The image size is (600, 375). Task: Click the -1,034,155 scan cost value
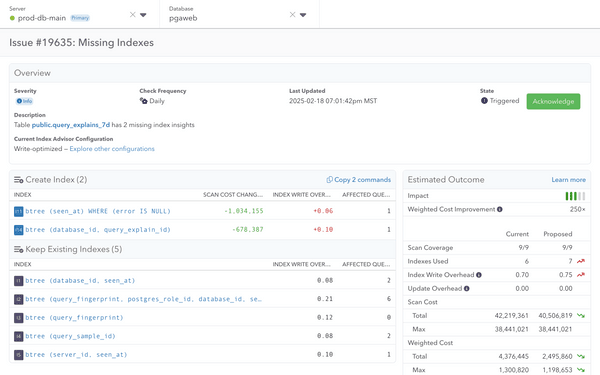pos(244,211)
